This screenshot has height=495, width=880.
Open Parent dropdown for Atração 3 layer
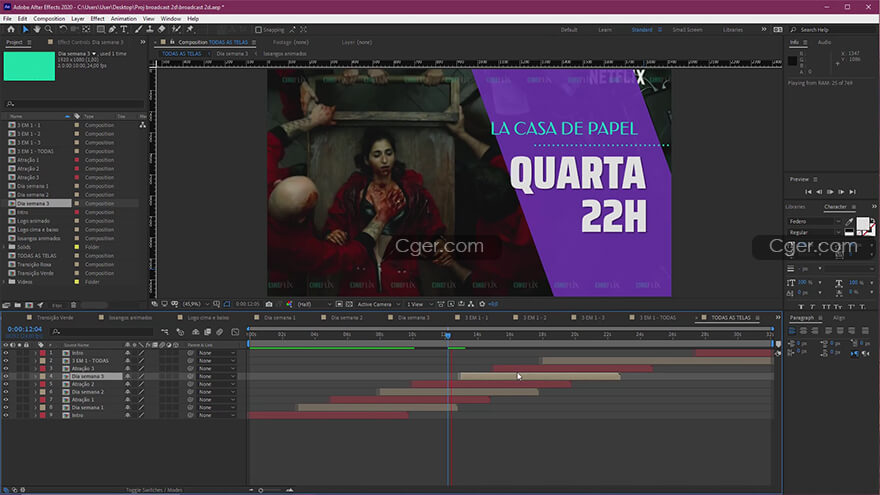click(x=217, y=369)
